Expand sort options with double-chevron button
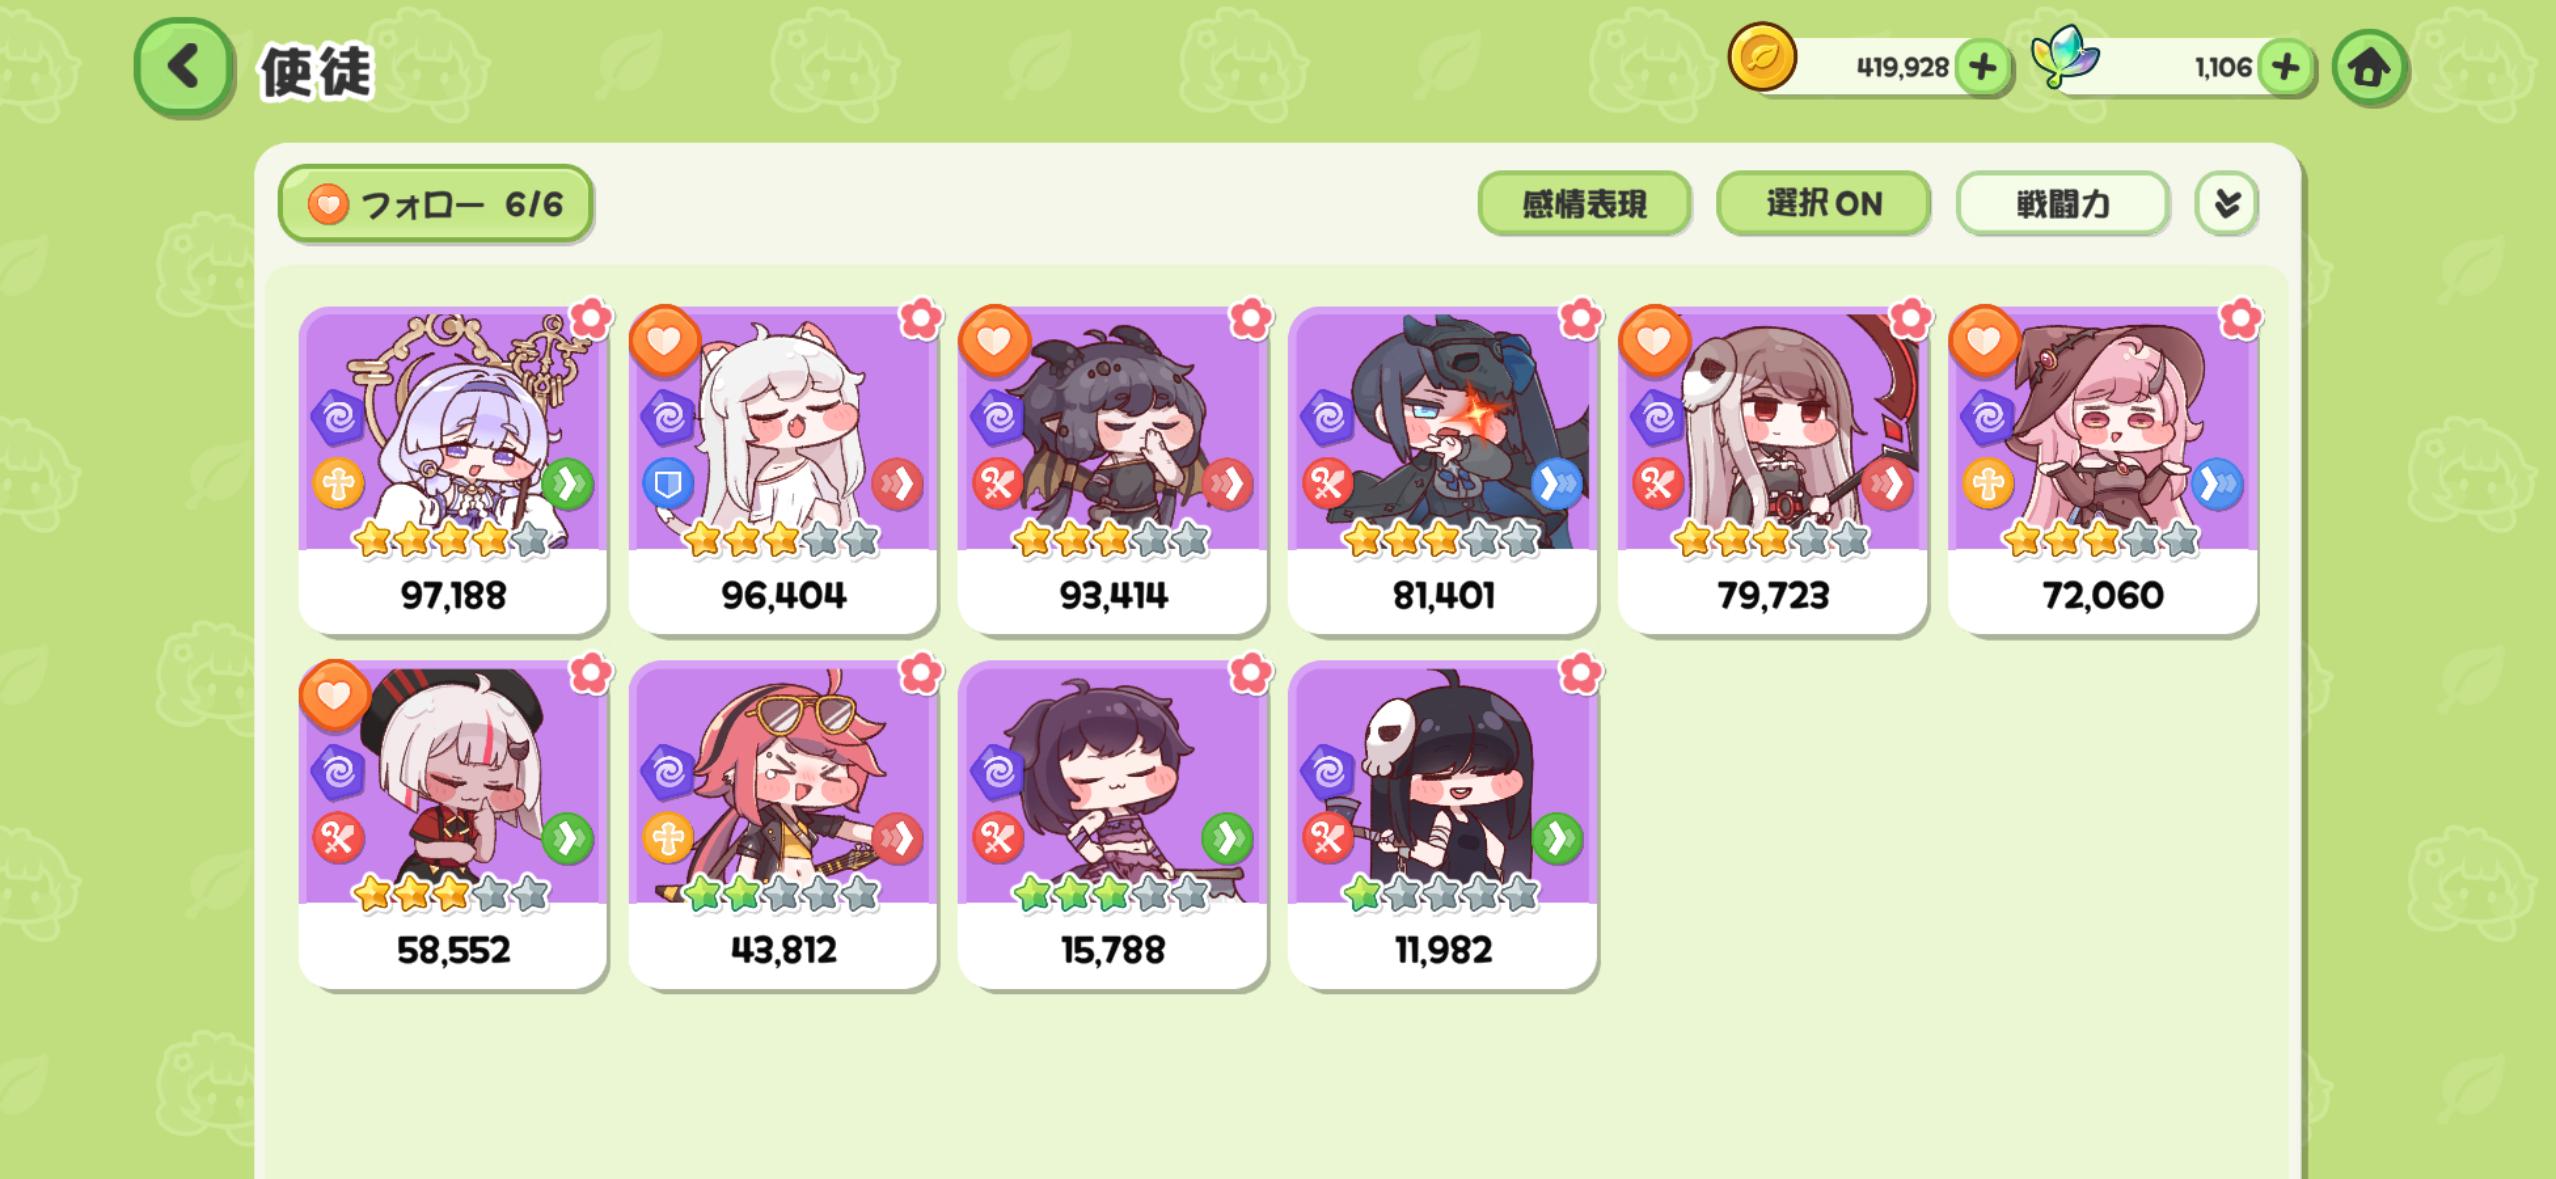This screenshot has height=1179, width=2556. click(2226, 204)
